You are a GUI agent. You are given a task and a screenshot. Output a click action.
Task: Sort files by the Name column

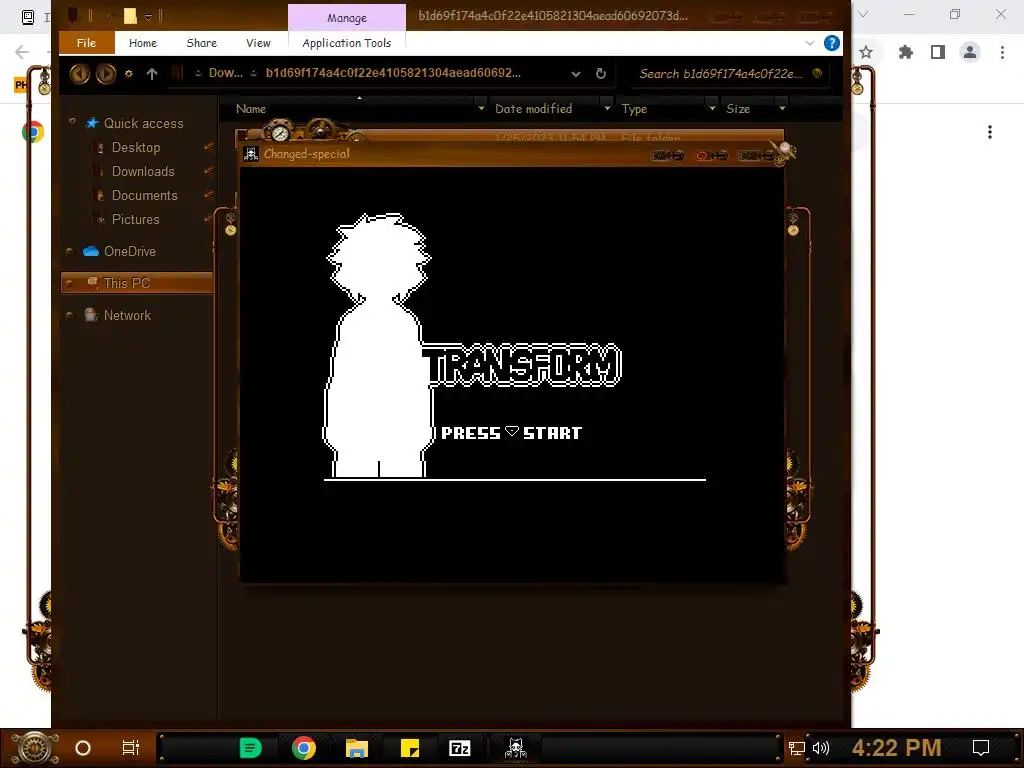coord(251,109)
